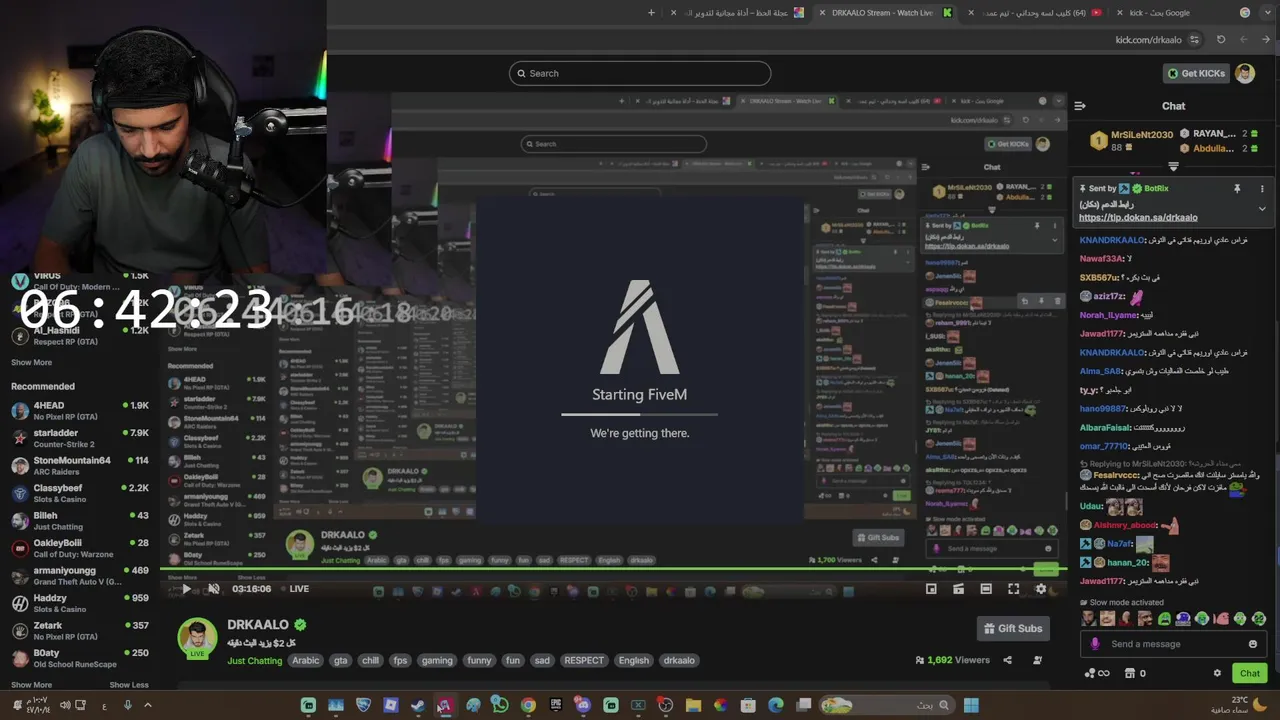The image size is (1280, 720).
Task: Select the Arabic tag
Action: 306,660
